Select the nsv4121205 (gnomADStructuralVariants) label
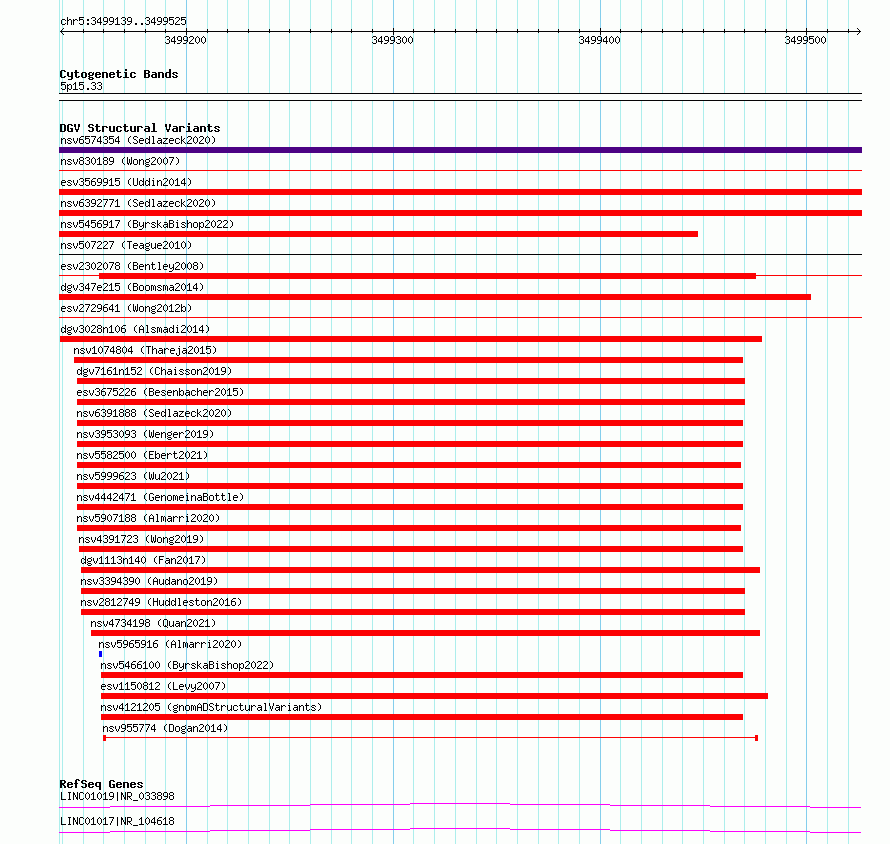This screenshot has height=844, width=890. (211, 707)
